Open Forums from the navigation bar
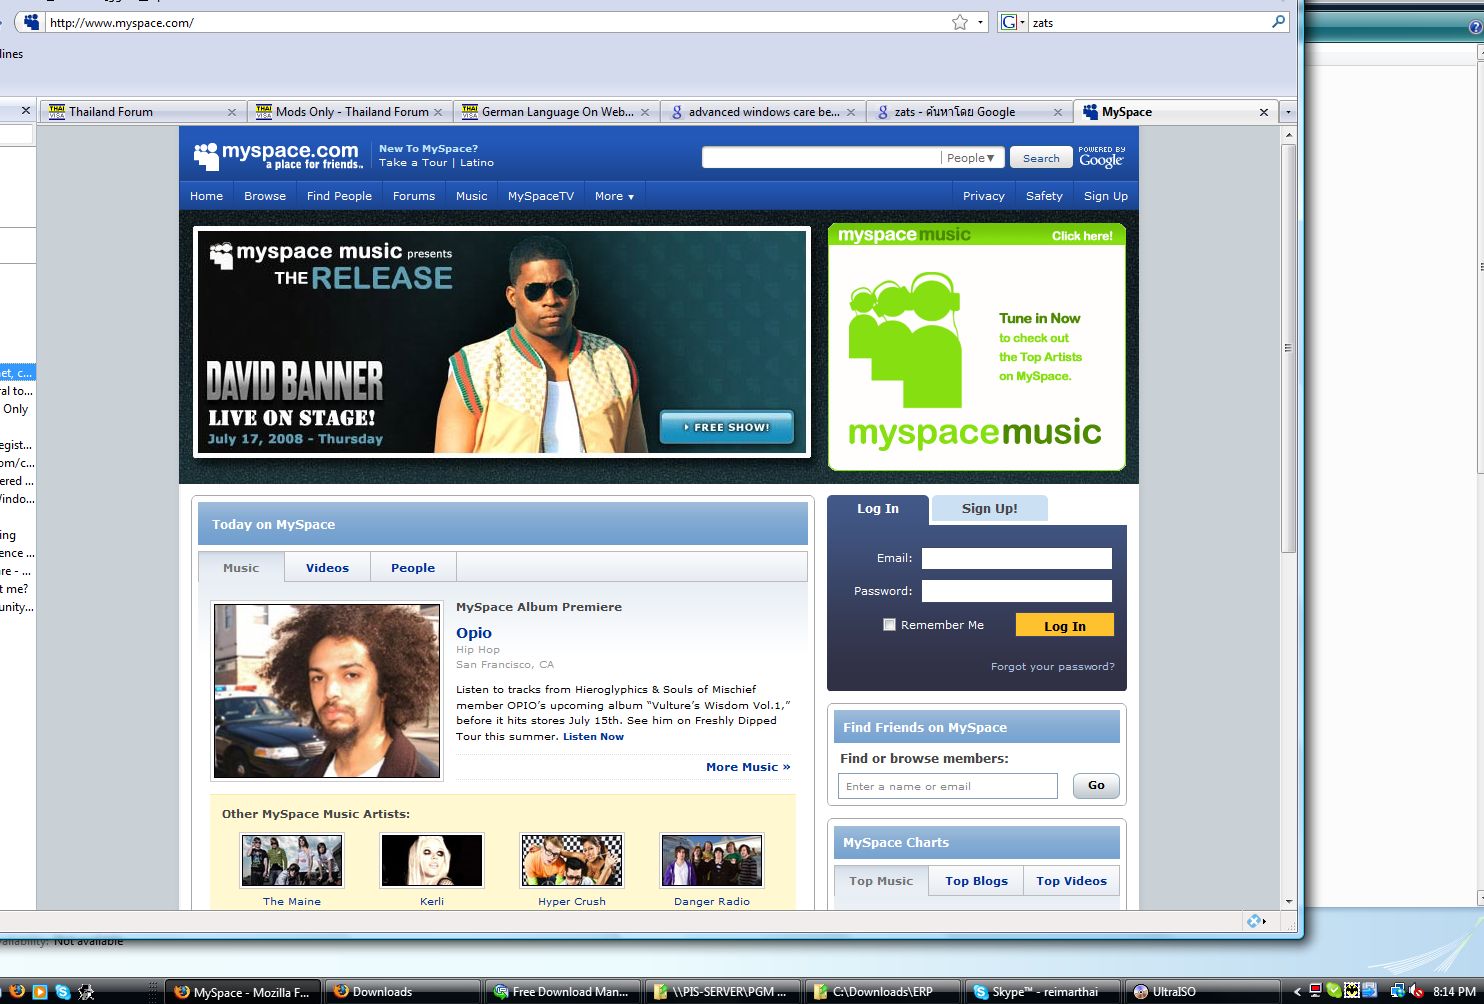This screenshot has width=1484, height=1004. click(414, 196)
